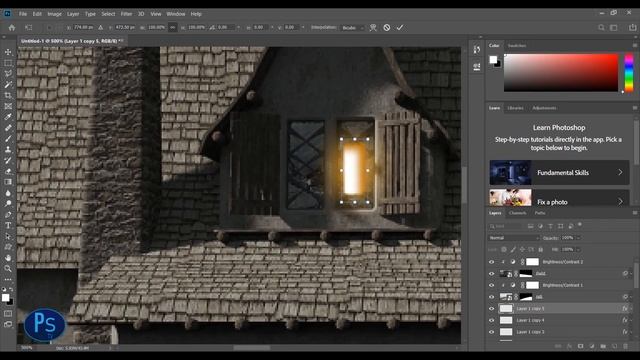Pick a color in the color field
This screenshot has height=360, width=640.
tap(561, 73)
